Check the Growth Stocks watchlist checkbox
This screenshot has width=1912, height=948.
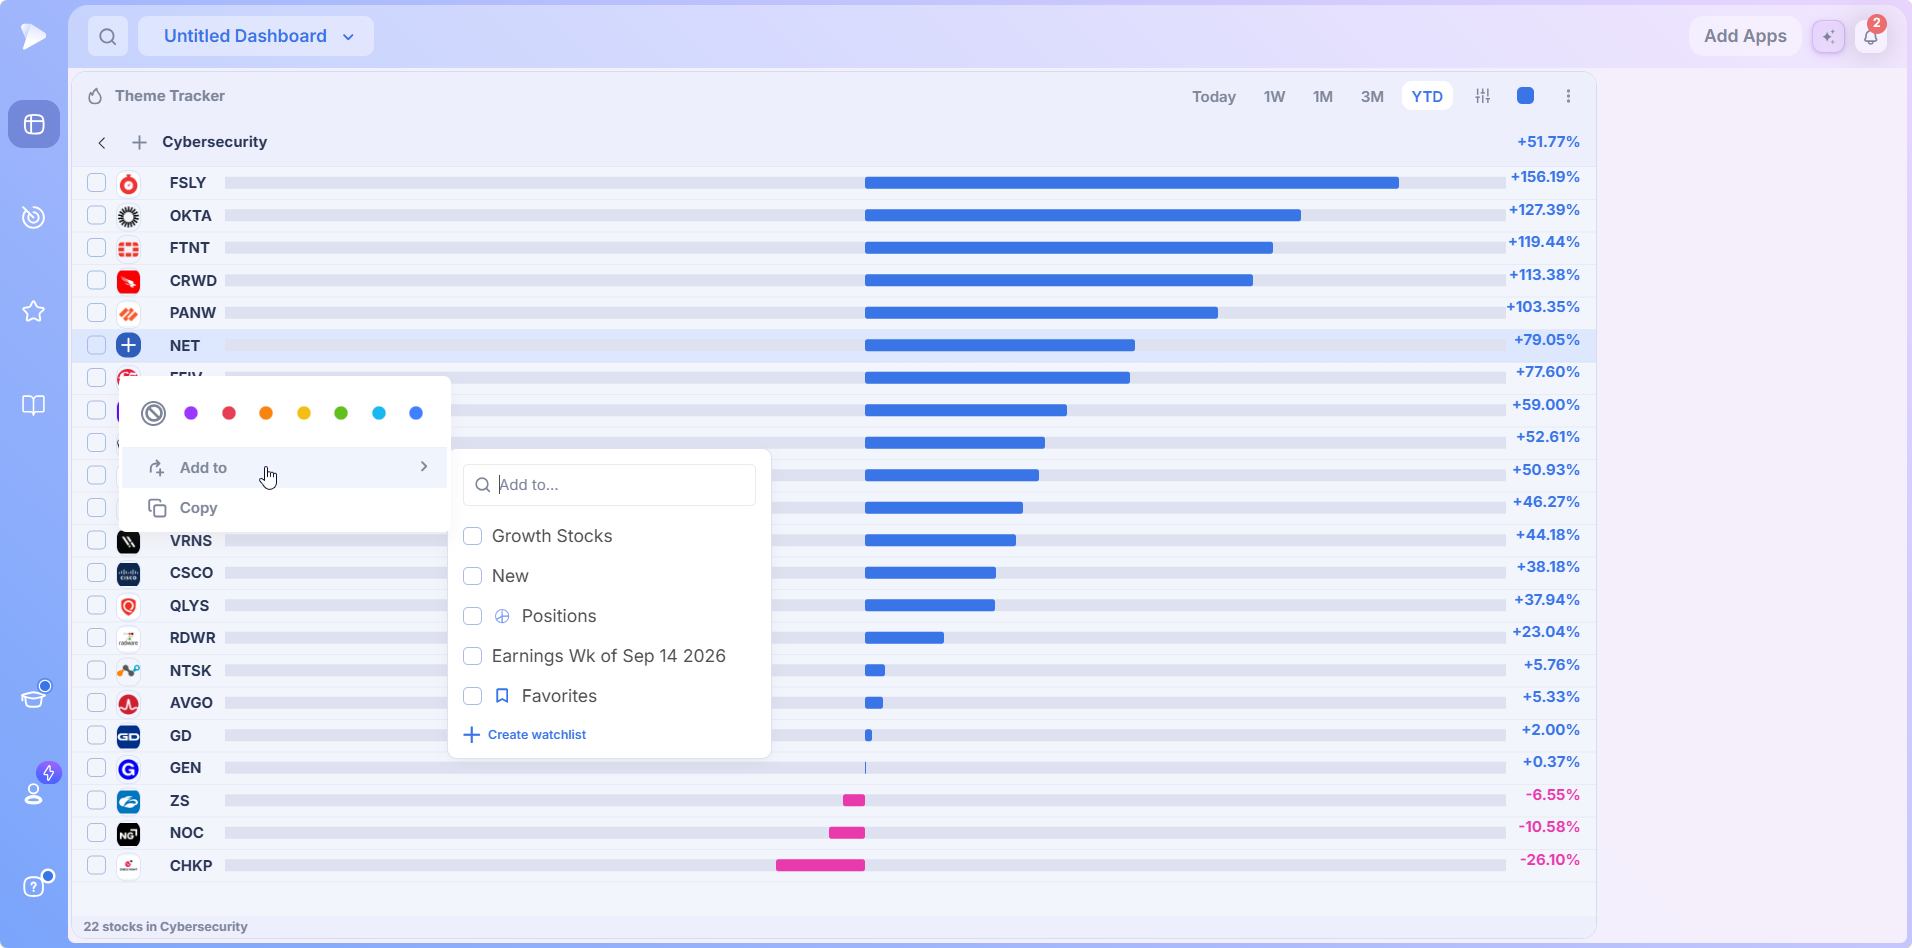point(473,536)
